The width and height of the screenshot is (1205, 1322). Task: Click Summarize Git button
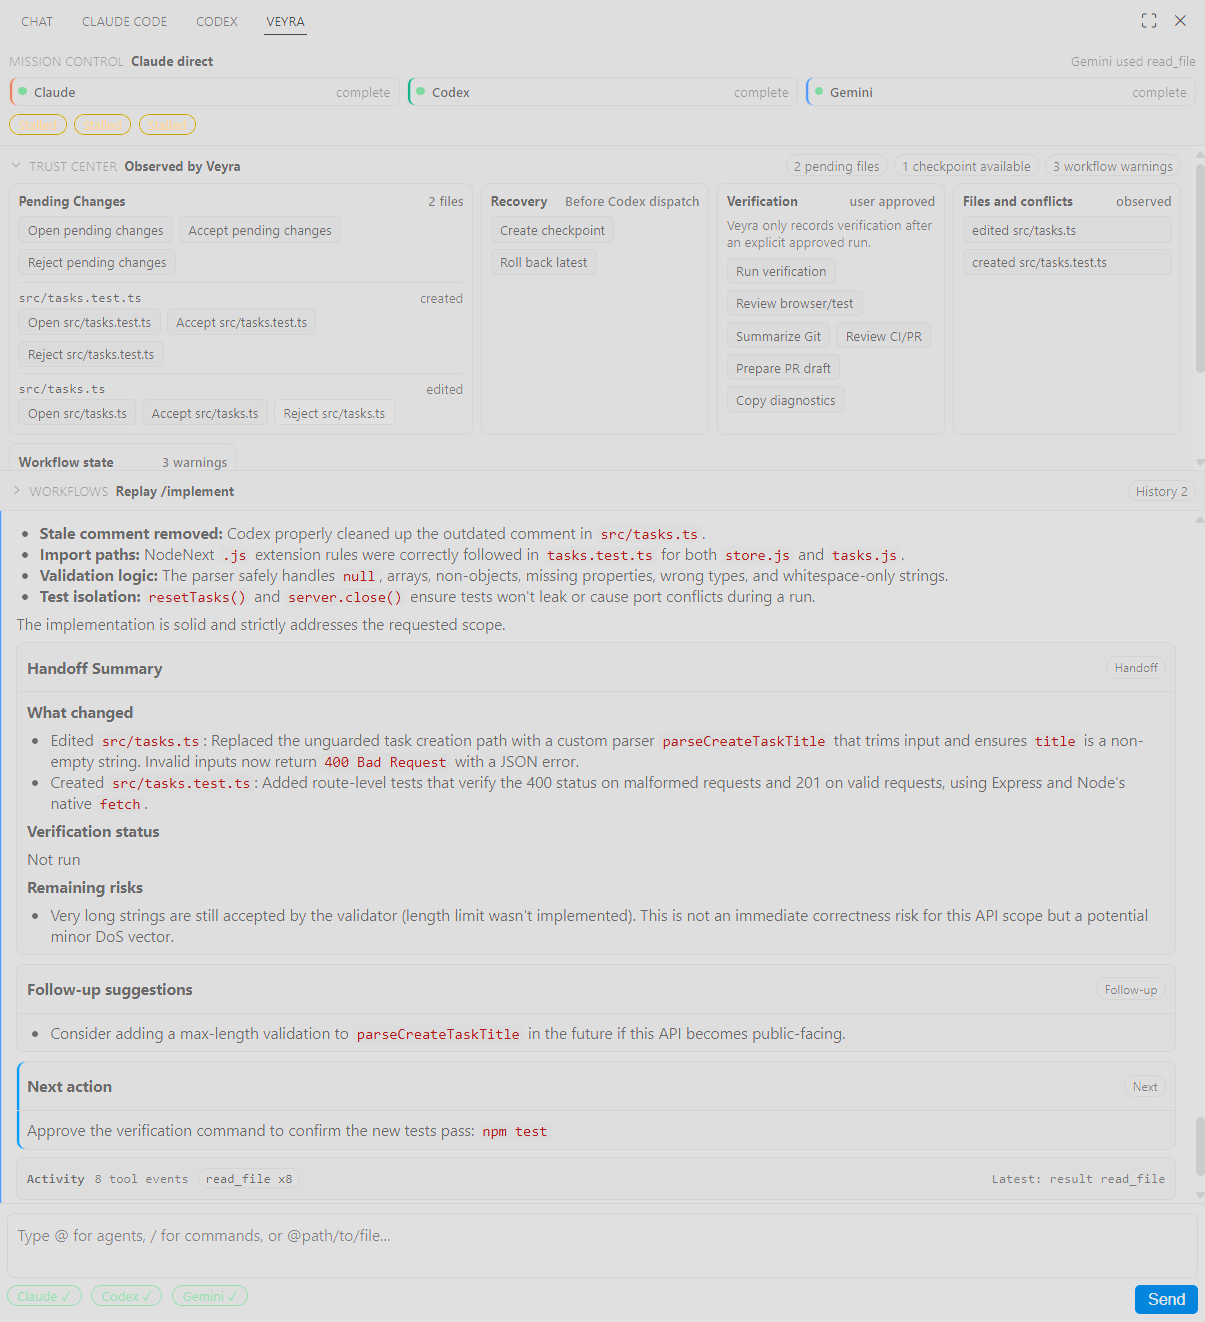(x=778, y=336)
